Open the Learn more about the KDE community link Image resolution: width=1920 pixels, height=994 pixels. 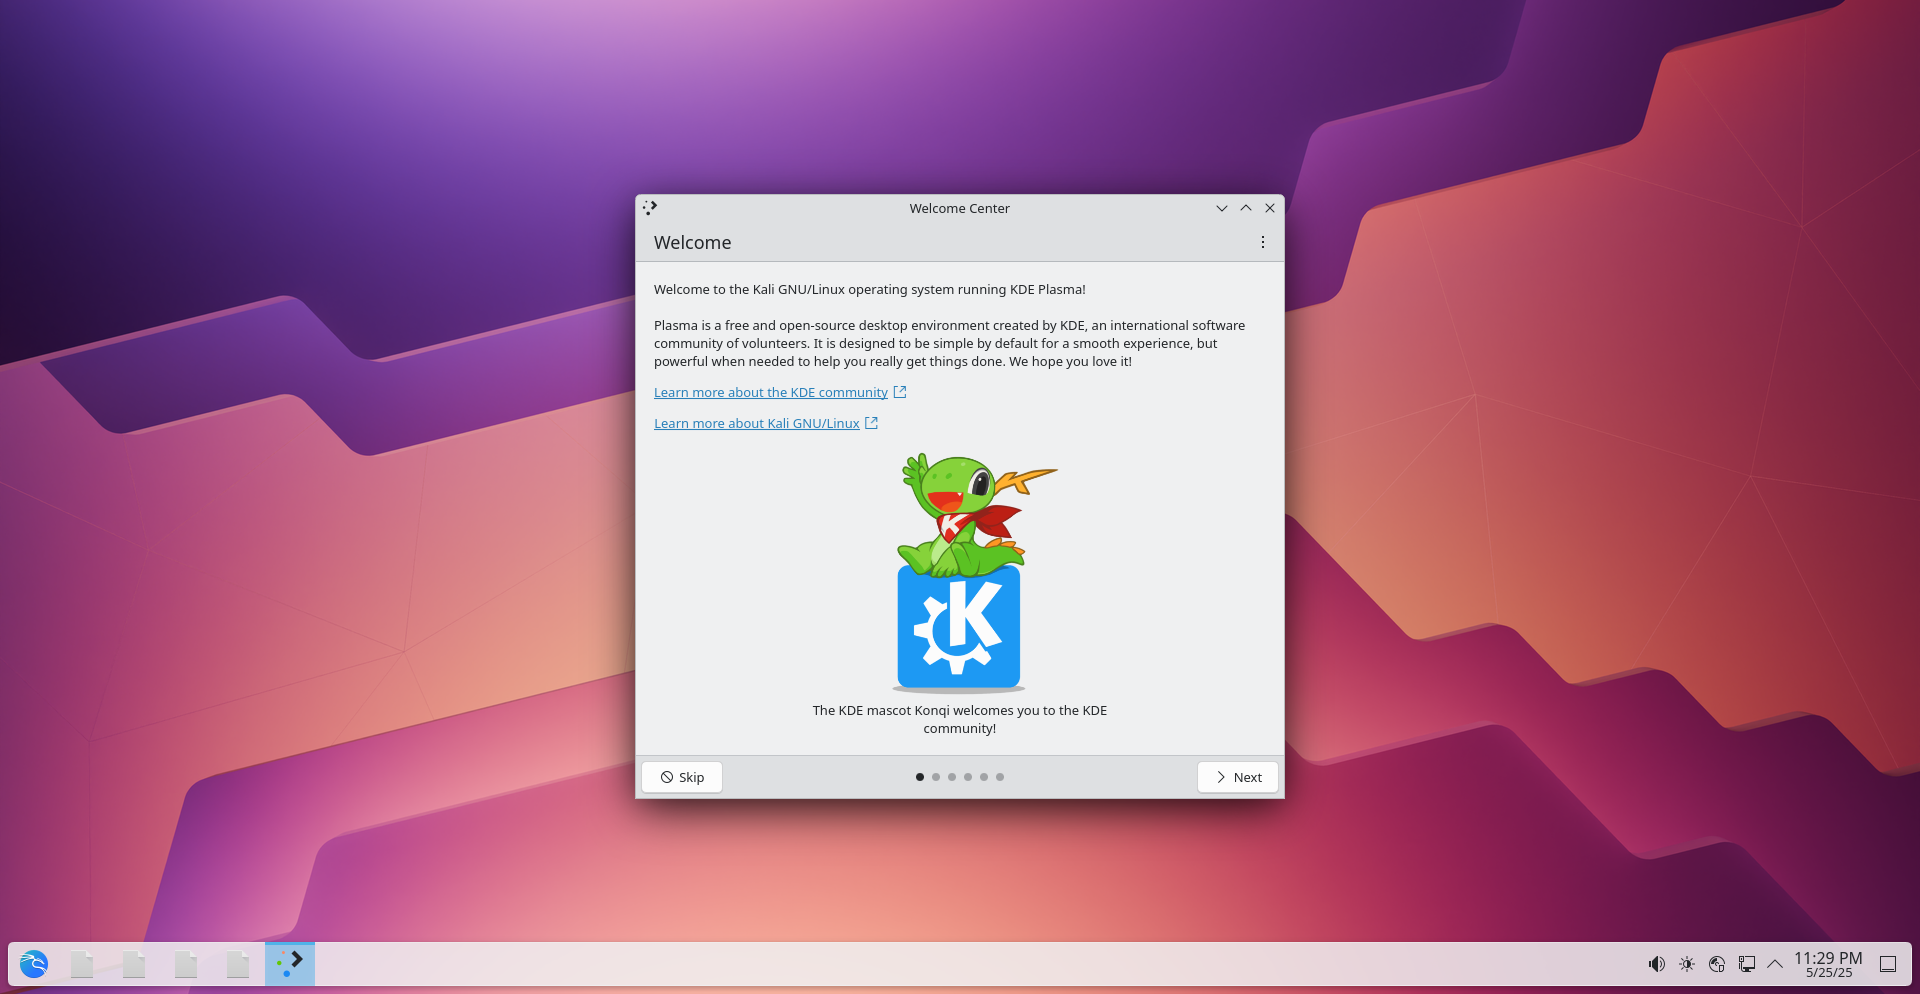771,393
